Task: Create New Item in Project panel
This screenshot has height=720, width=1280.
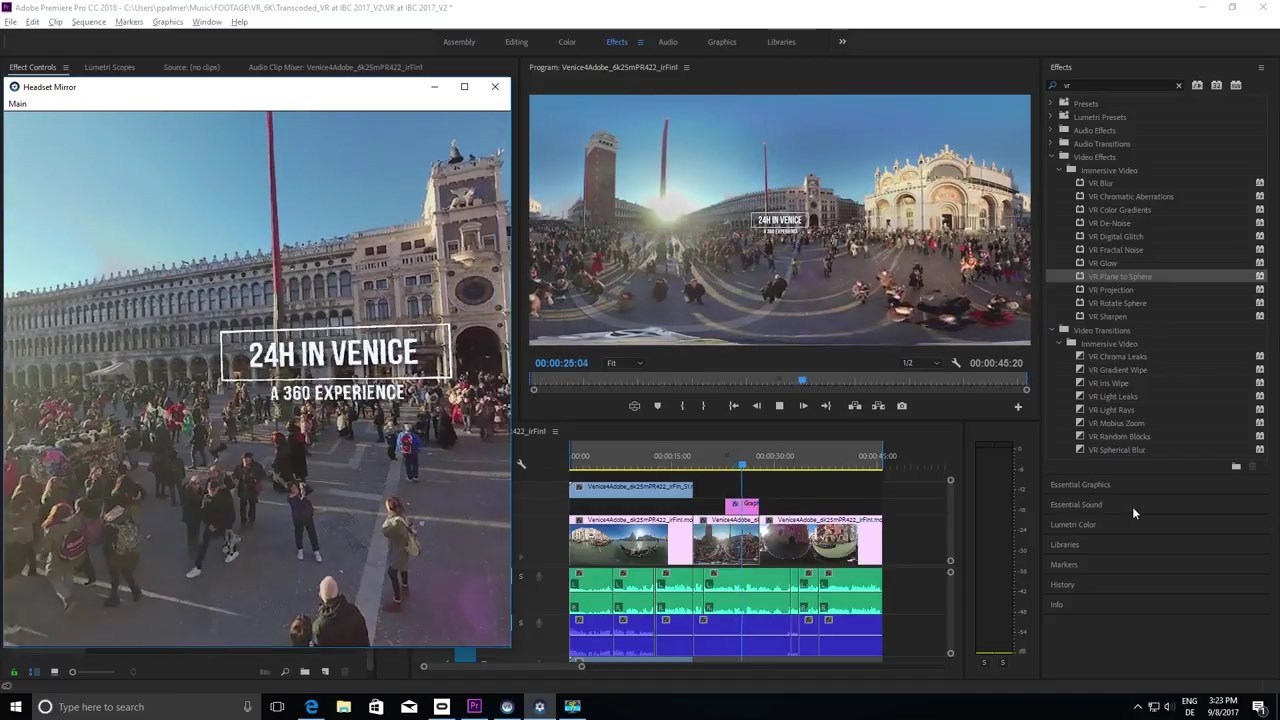Action: click(325, 672)
